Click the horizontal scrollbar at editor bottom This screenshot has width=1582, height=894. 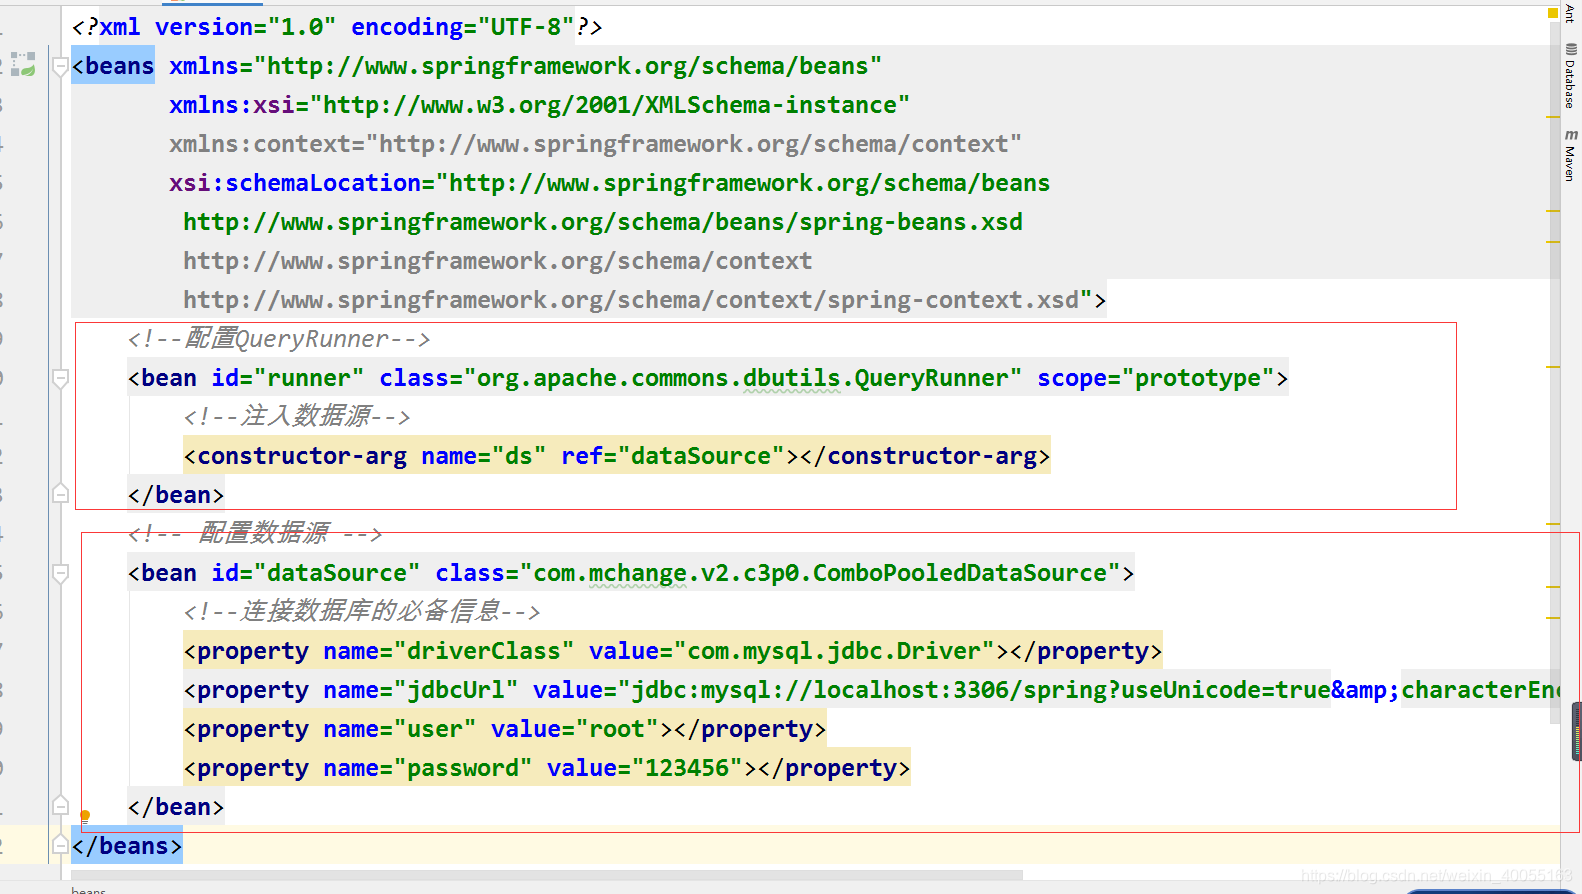tap(547, 875)
